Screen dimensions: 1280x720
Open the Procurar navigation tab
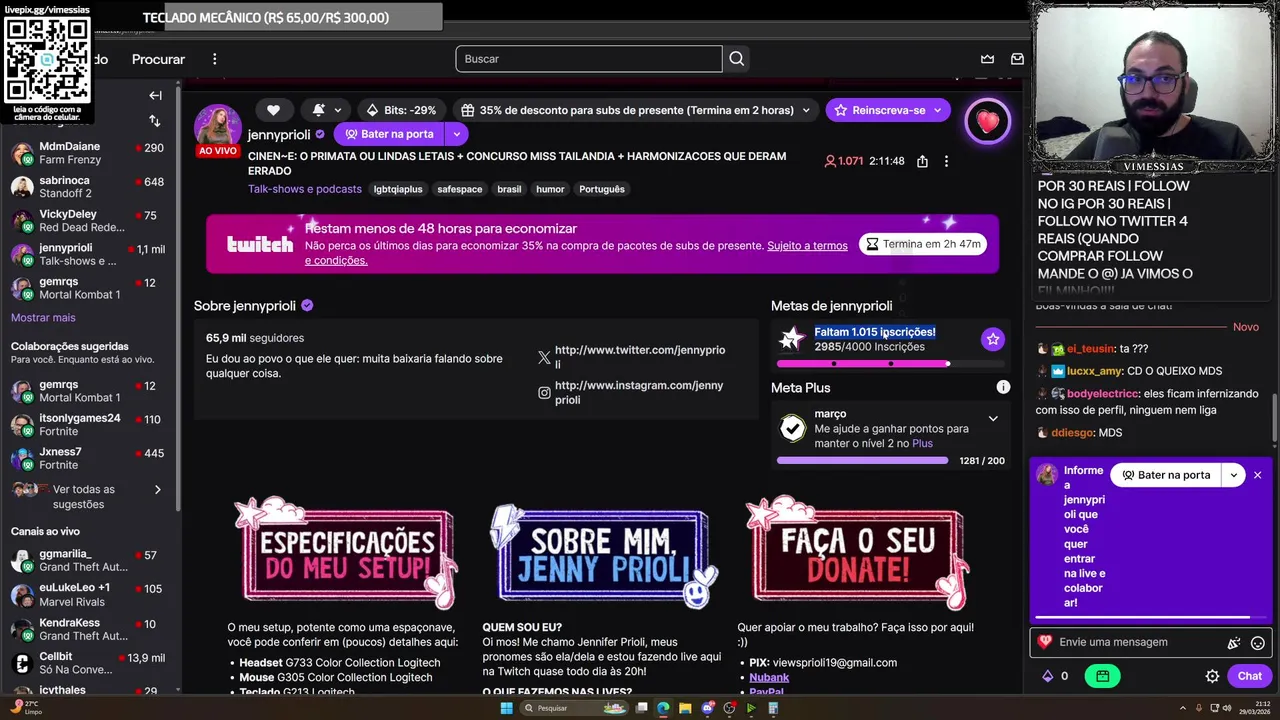pyautogui.click(x=158, y=59)
